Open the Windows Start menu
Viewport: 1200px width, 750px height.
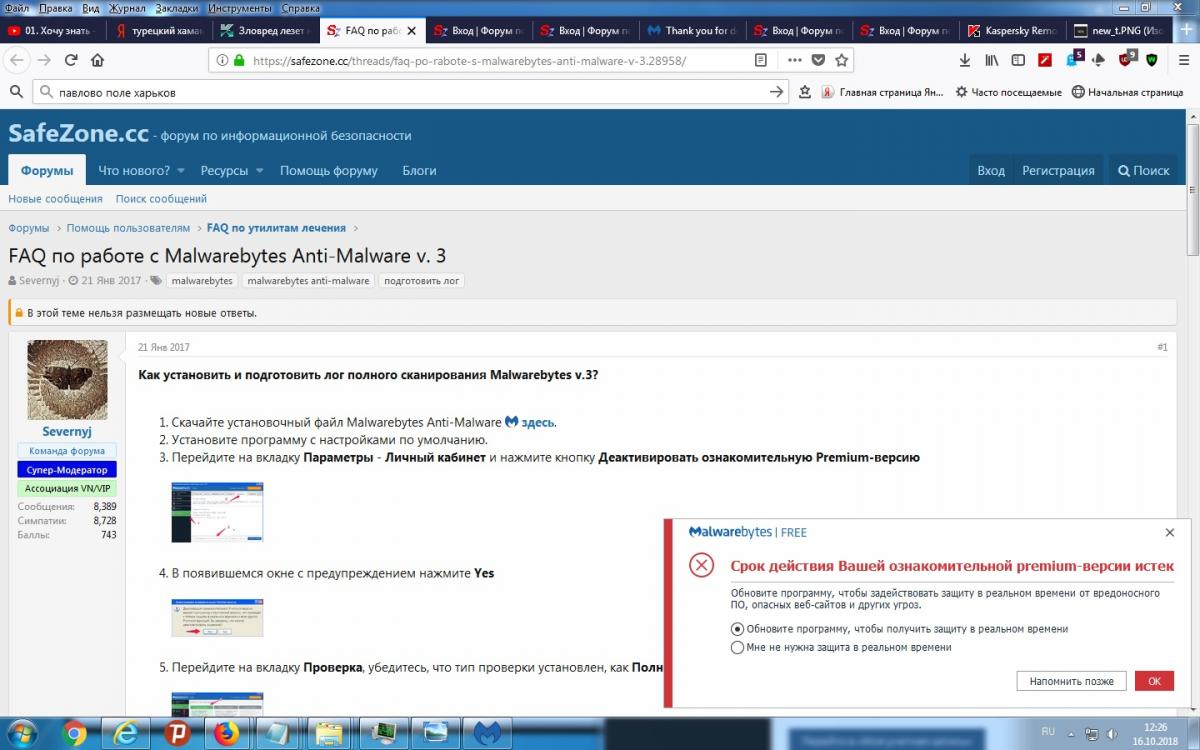point(20,733)
